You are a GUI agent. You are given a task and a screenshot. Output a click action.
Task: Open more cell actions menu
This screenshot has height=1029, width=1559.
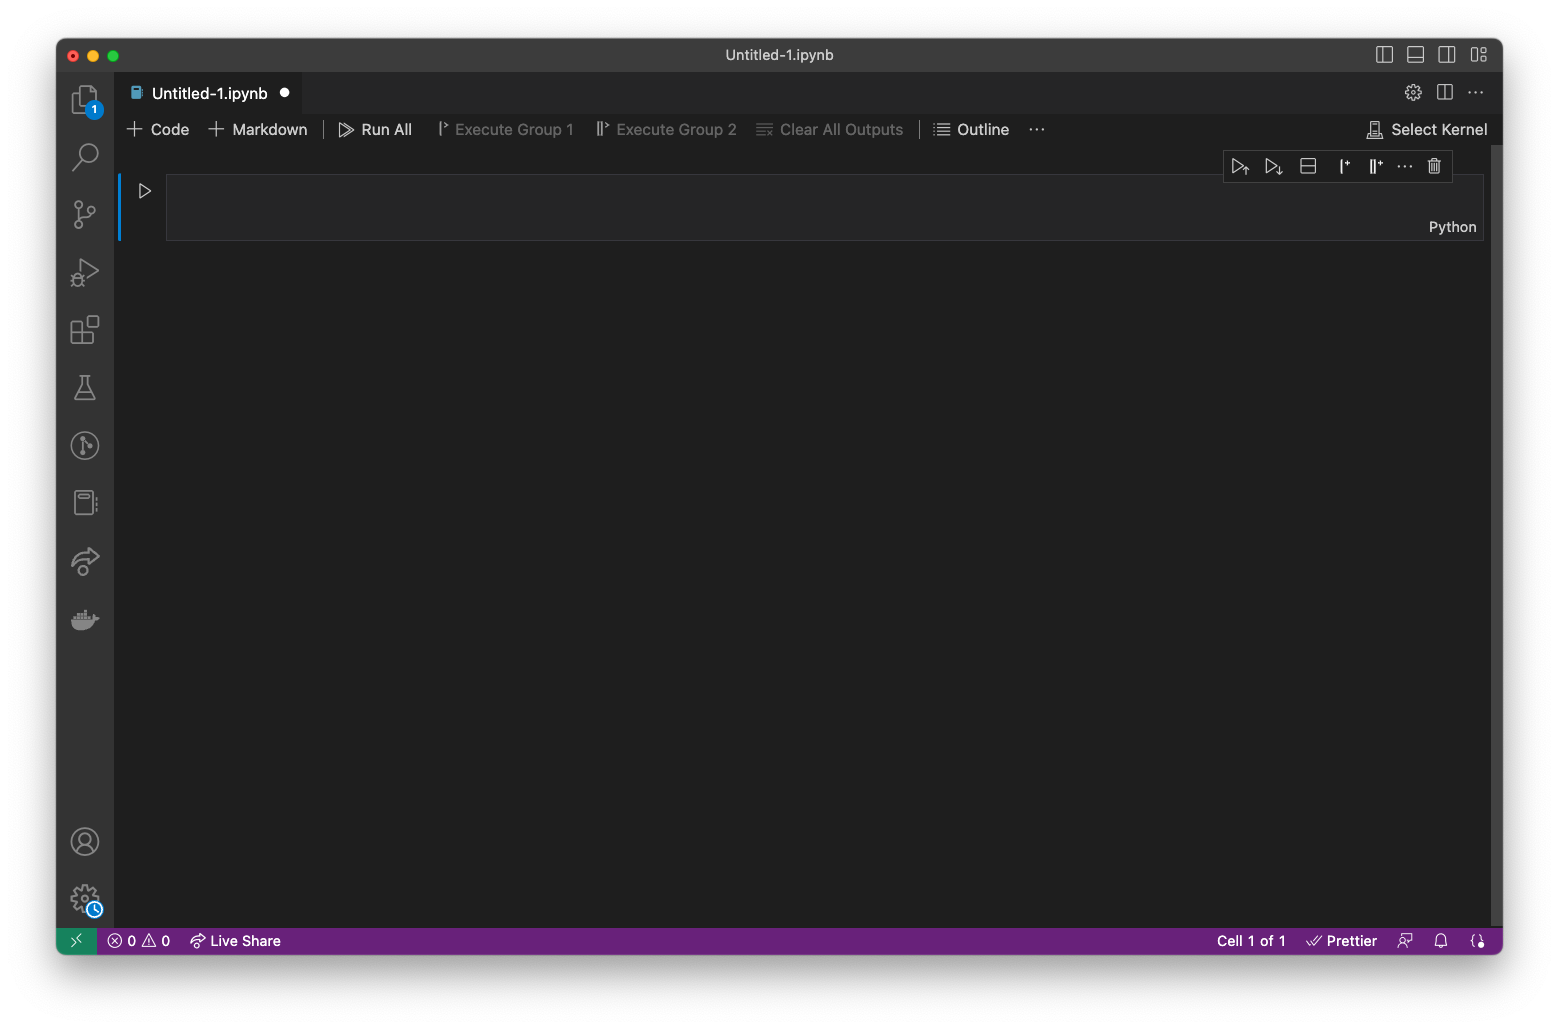coord(1404,166)
